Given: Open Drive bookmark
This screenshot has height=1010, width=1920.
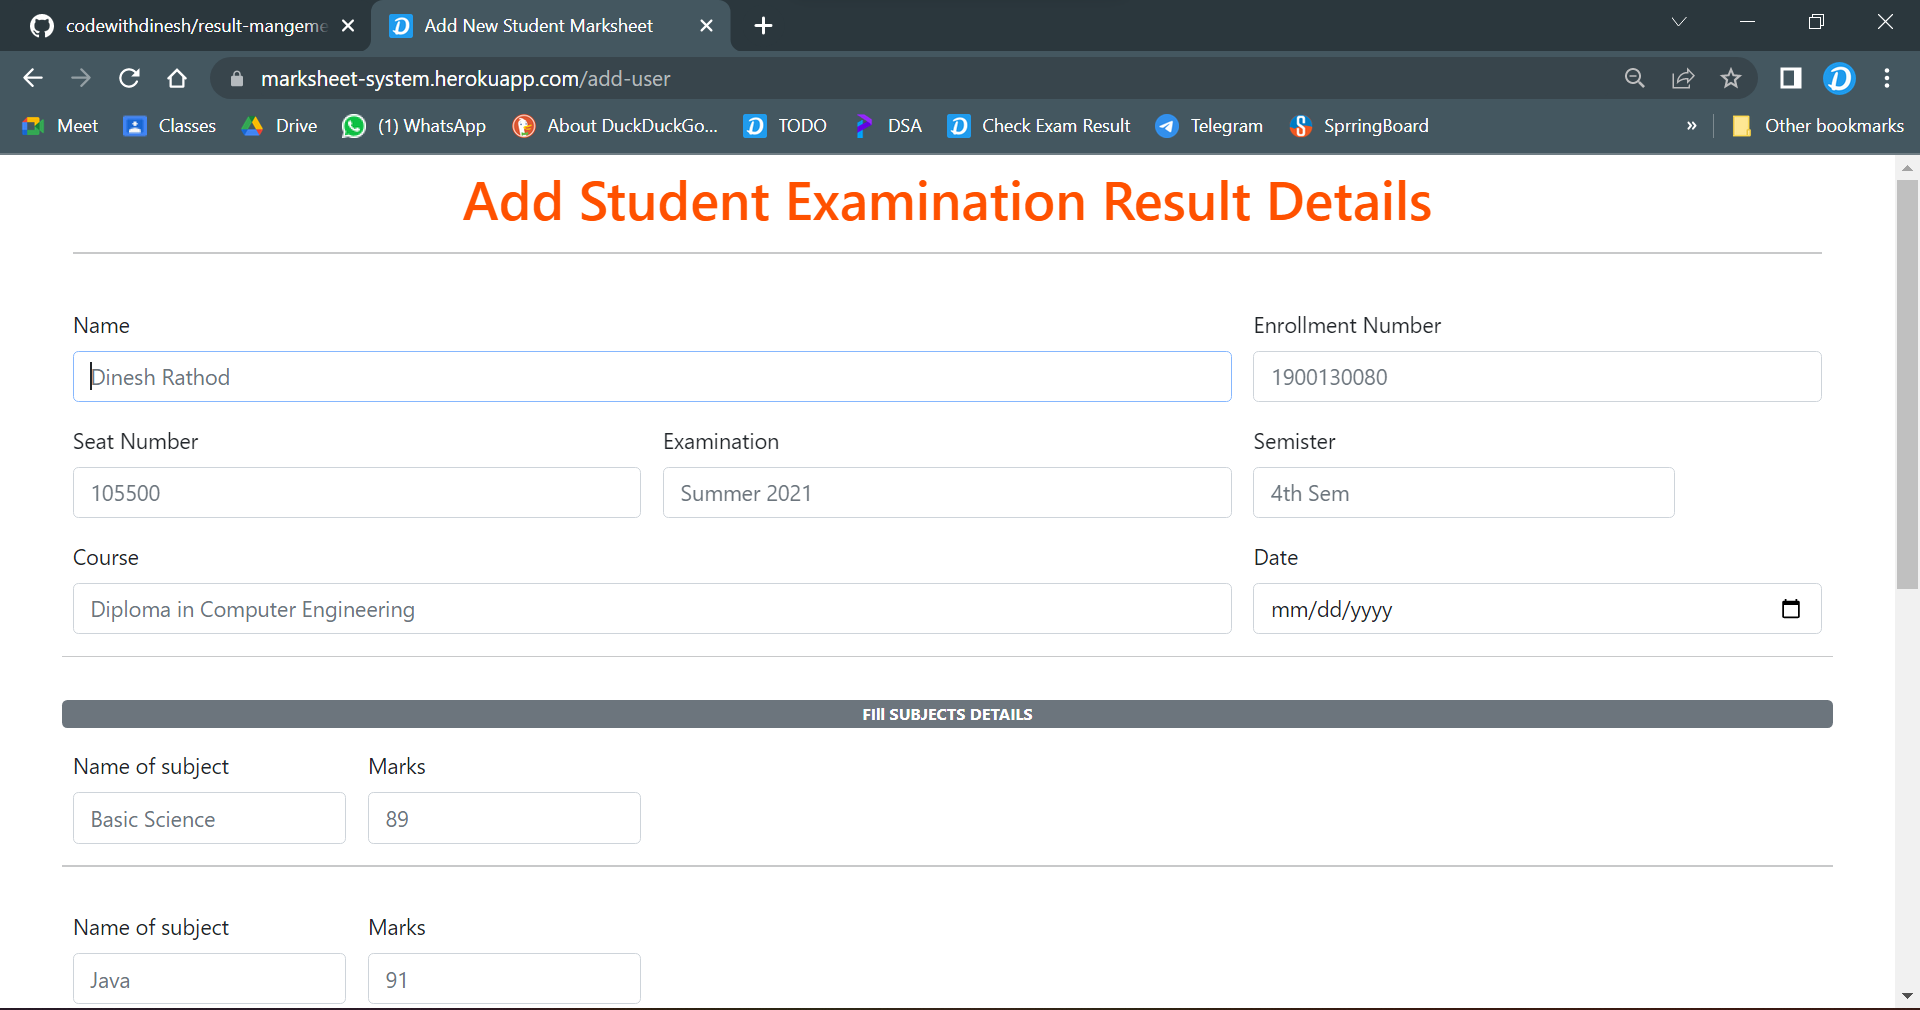Looking at the screenshot, I should (x=279, y=126).
